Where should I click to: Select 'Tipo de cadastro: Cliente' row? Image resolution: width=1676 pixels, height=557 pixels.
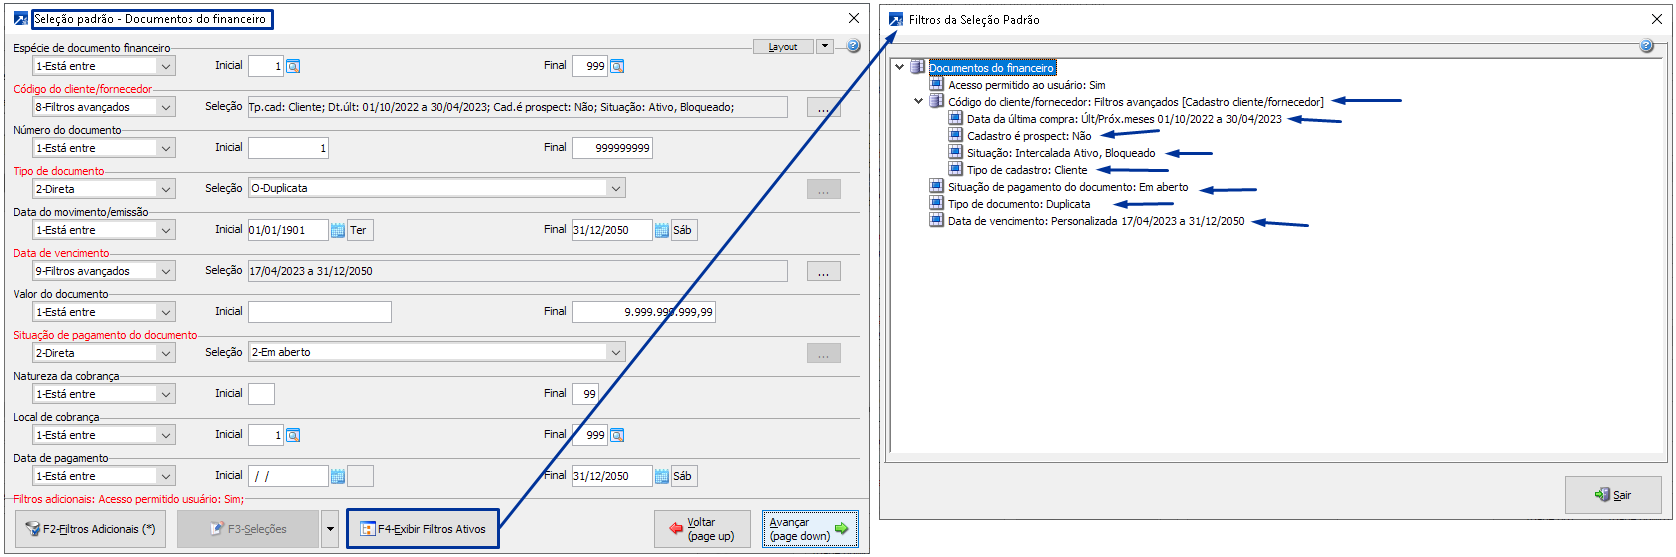[x=1027, y=170]
